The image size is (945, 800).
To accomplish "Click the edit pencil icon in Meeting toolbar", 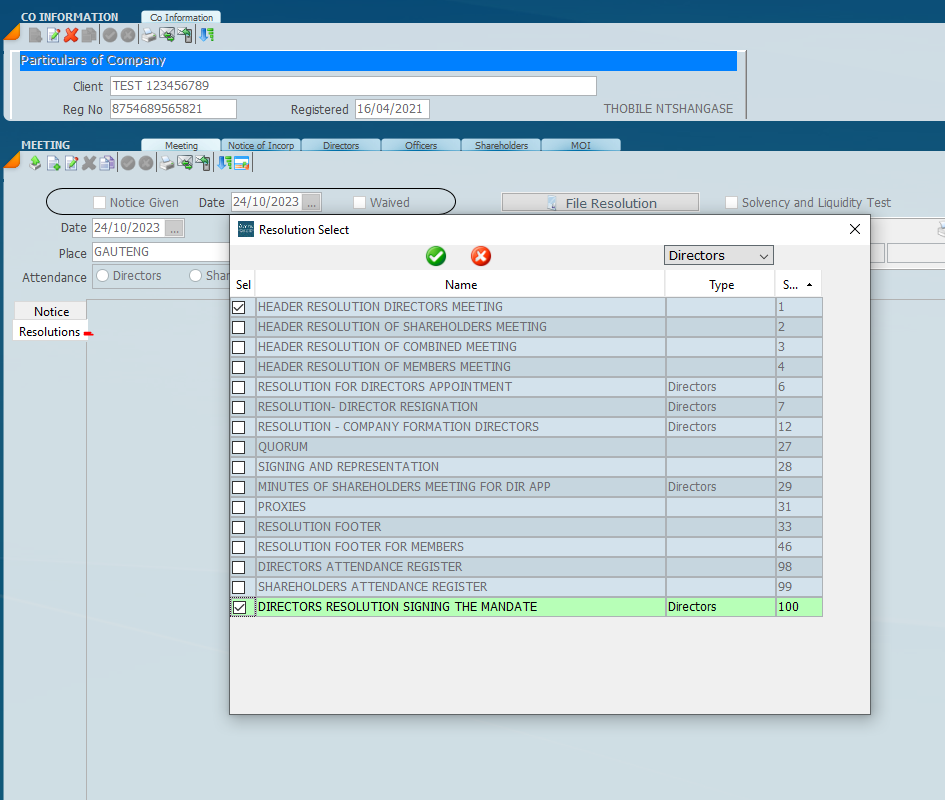I will point(71,163).
